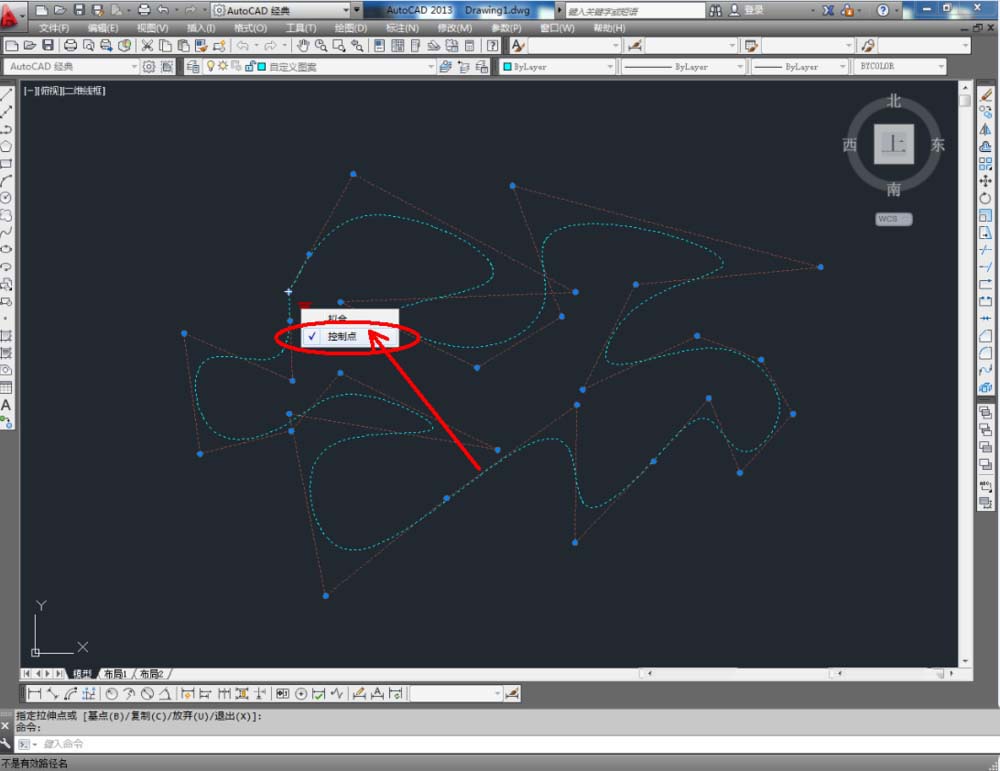This screenshot has width=1000, height=771.
Task: Click the 东 direction on the ViewCube compass
Action: click(937, 145)
